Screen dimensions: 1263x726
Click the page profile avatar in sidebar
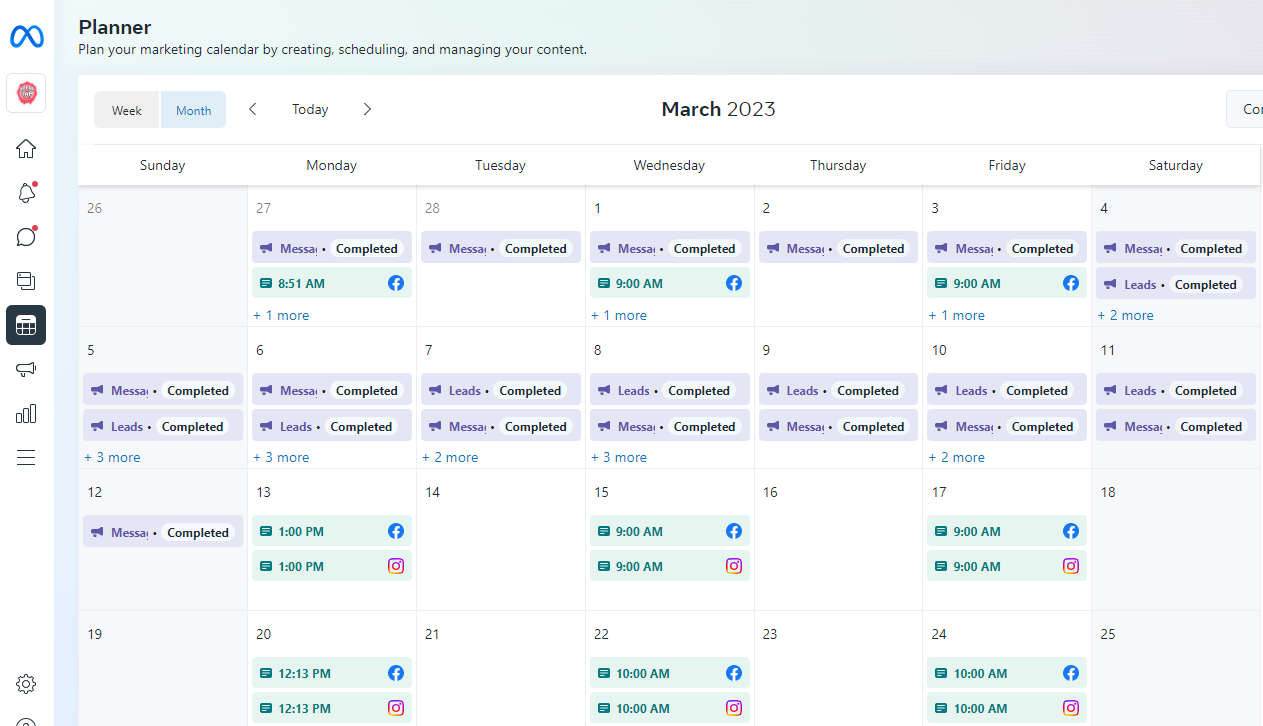pyautogui.click(x=26, y=93)
